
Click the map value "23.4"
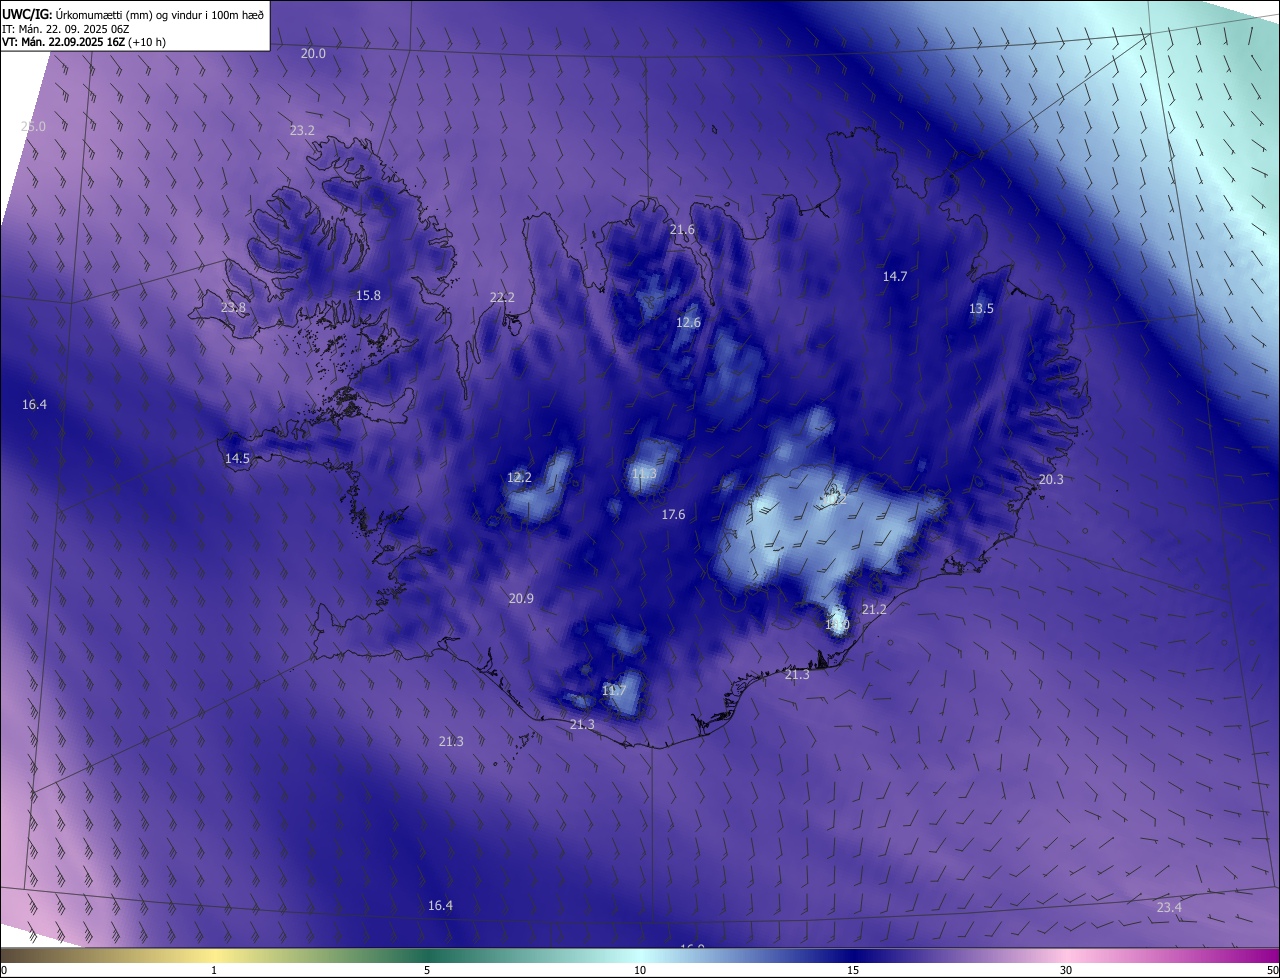(x=1169, y=907)
